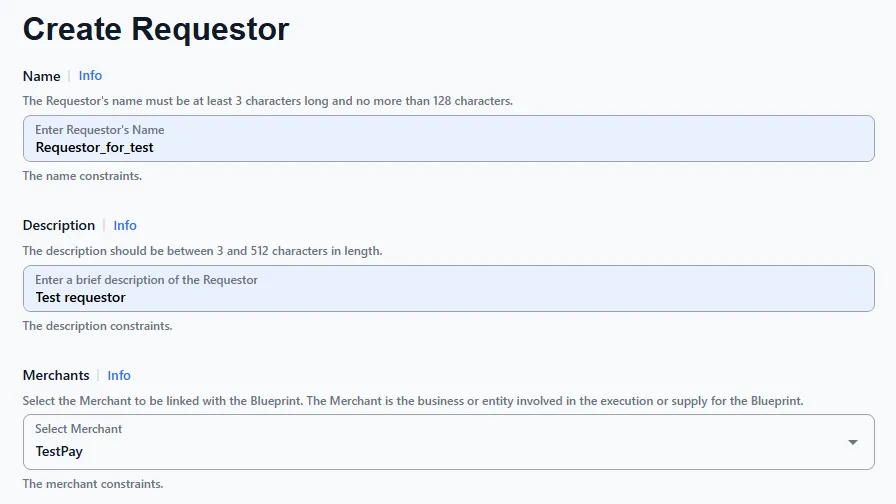Click the 'Create Requestor' page heading
Image resolution: width=896 pixels, height=504 pixels.
point(156,29)
